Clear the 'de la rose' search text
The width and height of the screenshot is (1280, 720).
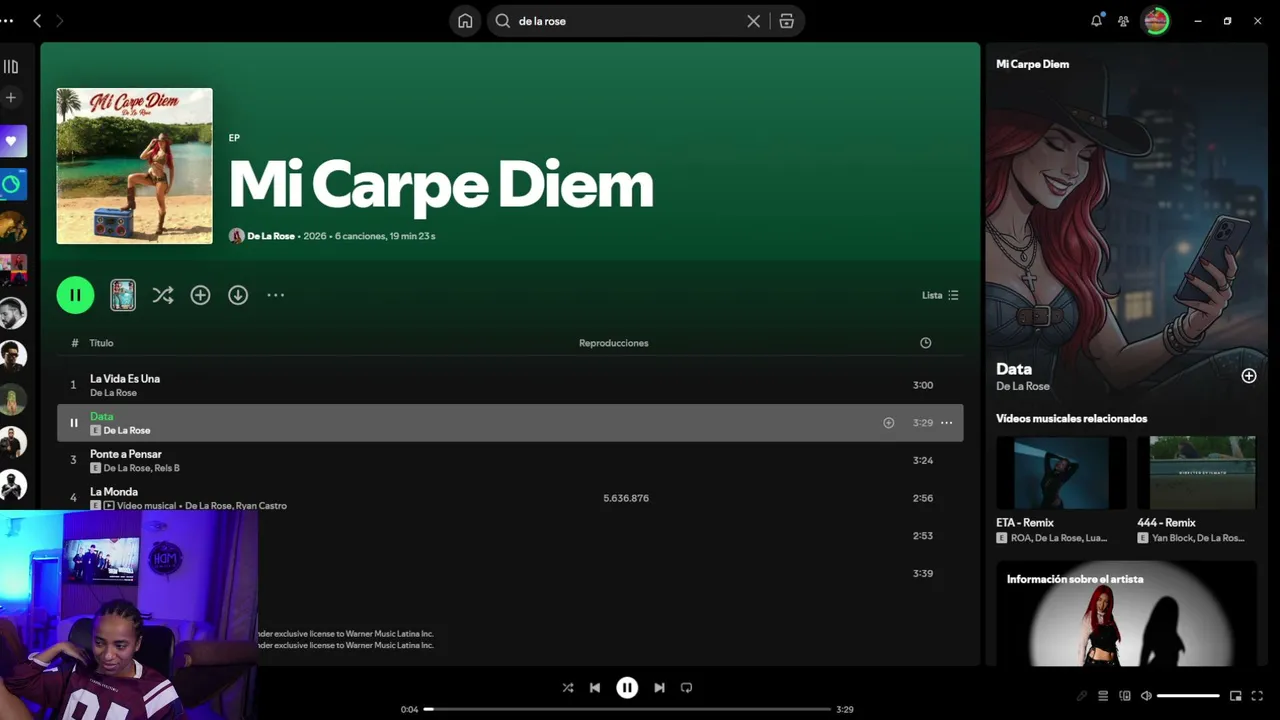point(754,21)
